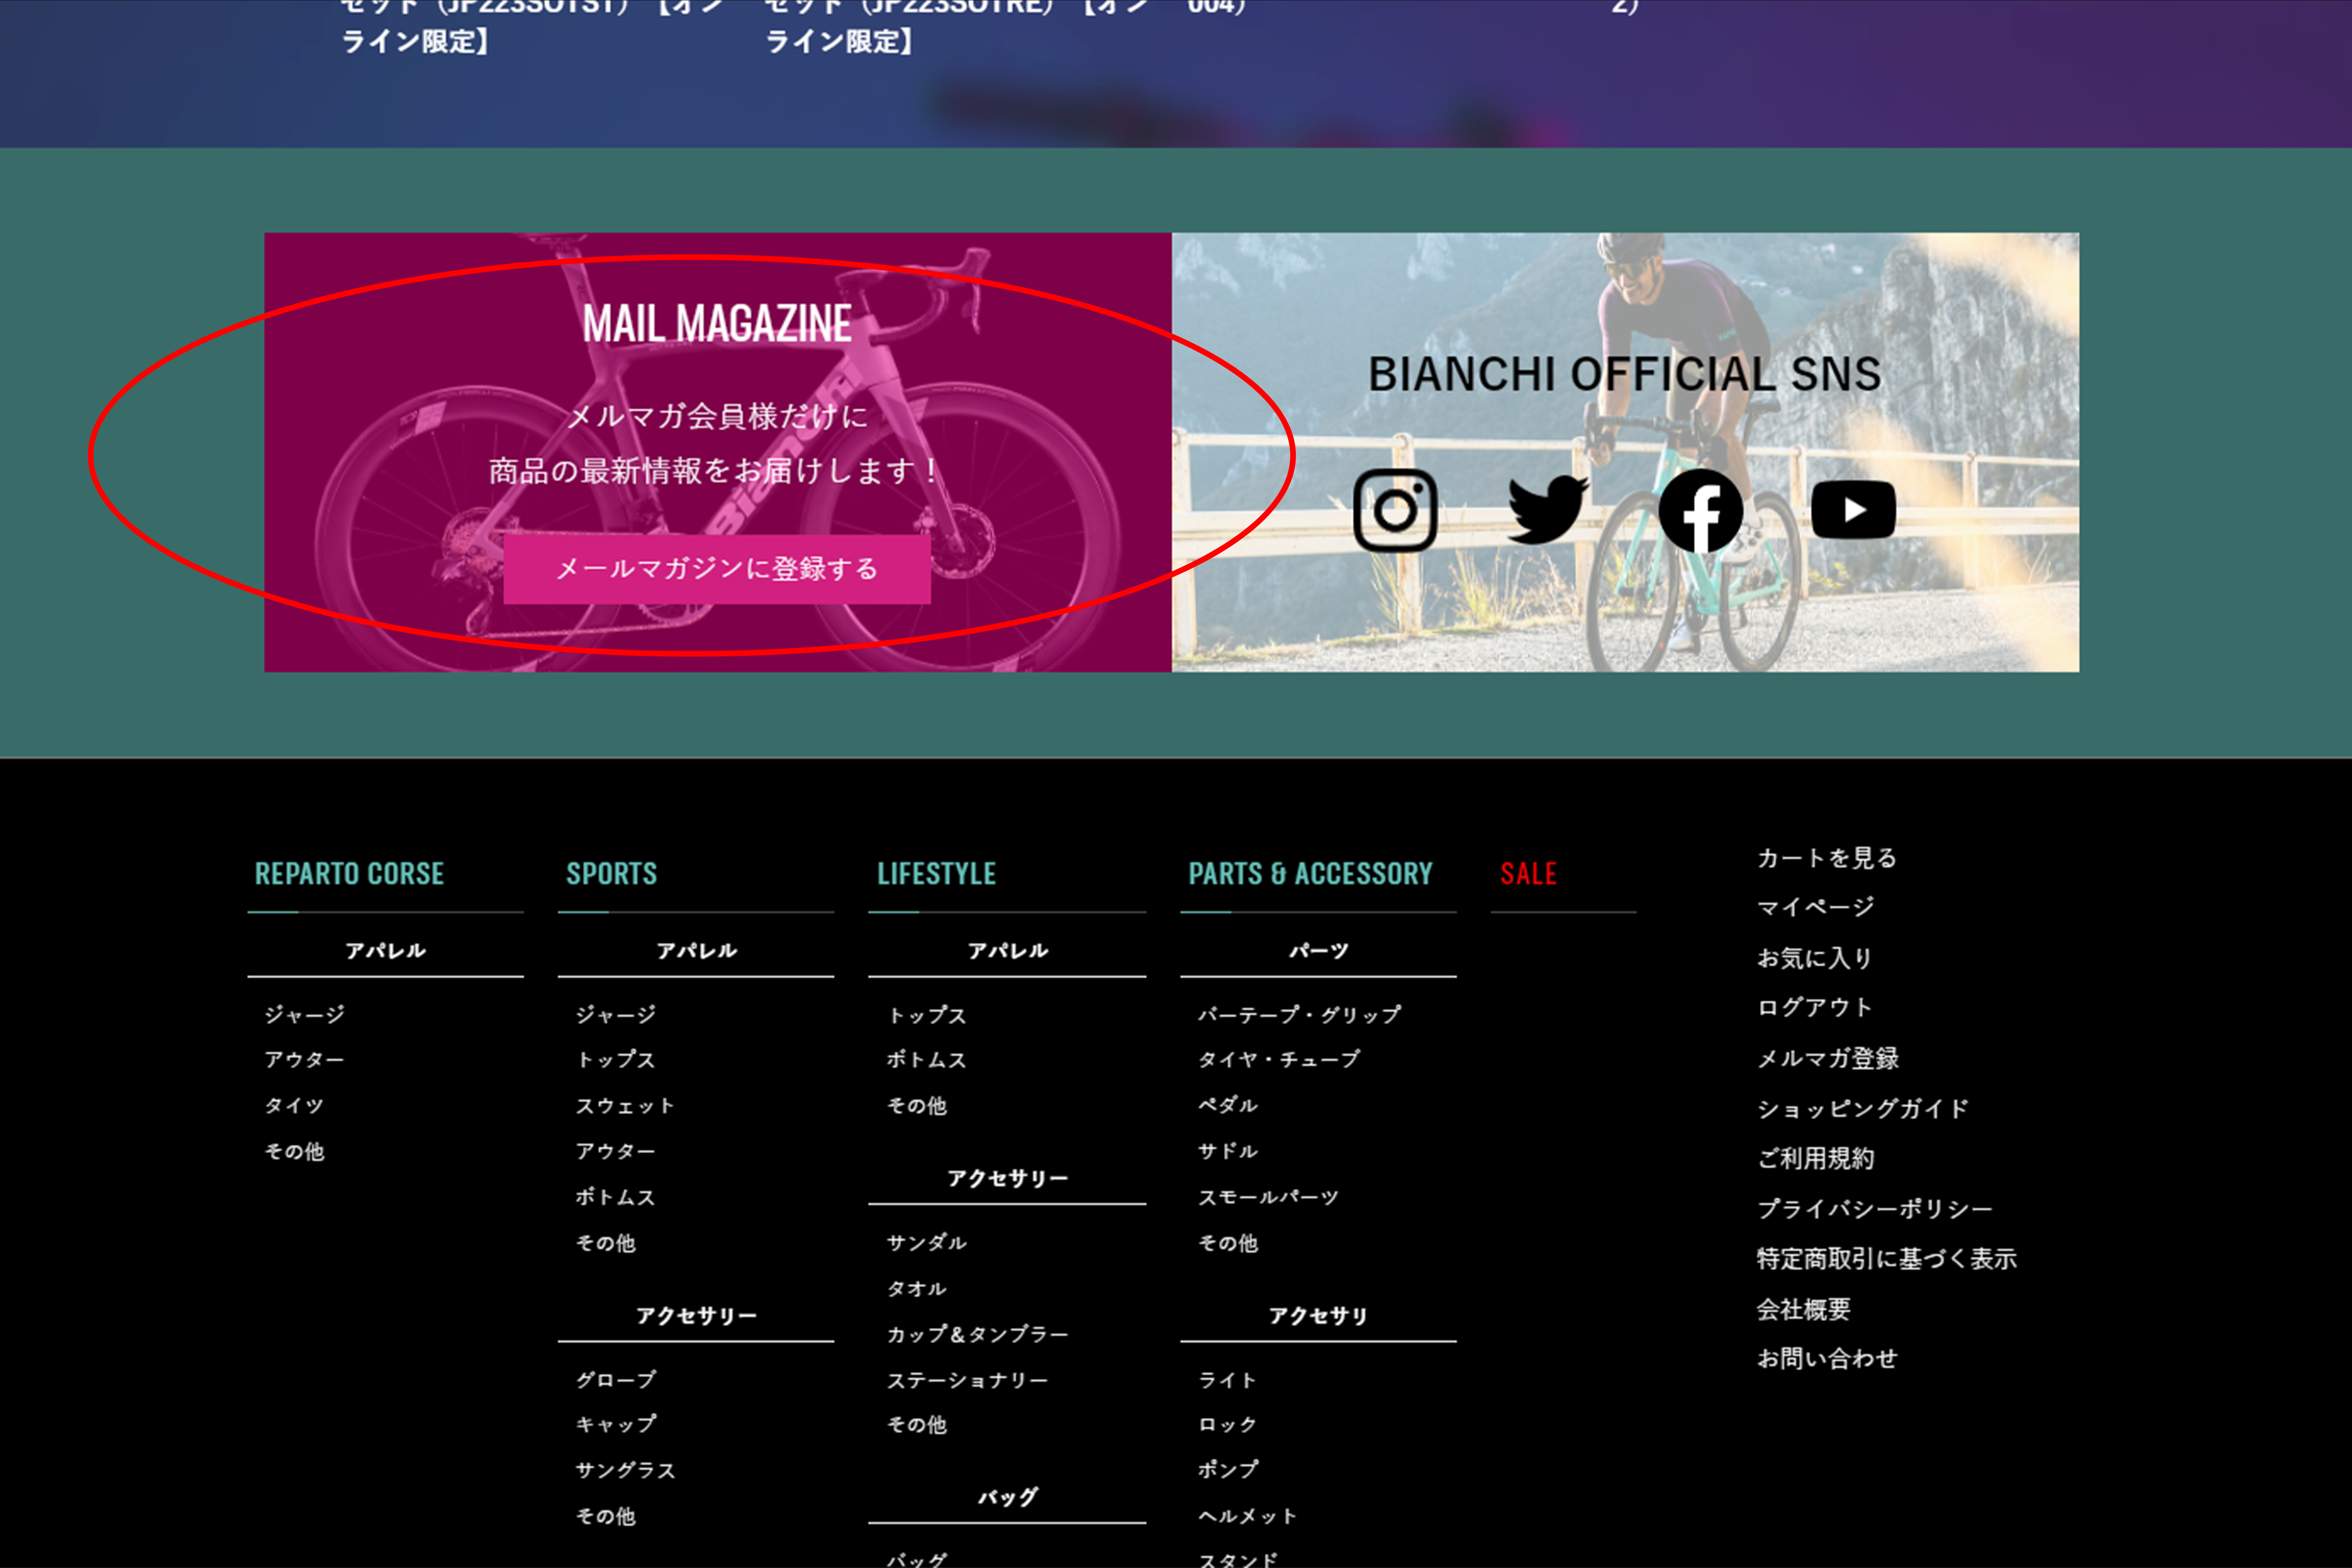
Task: Click ログアウト link
Action: 1815,1008
